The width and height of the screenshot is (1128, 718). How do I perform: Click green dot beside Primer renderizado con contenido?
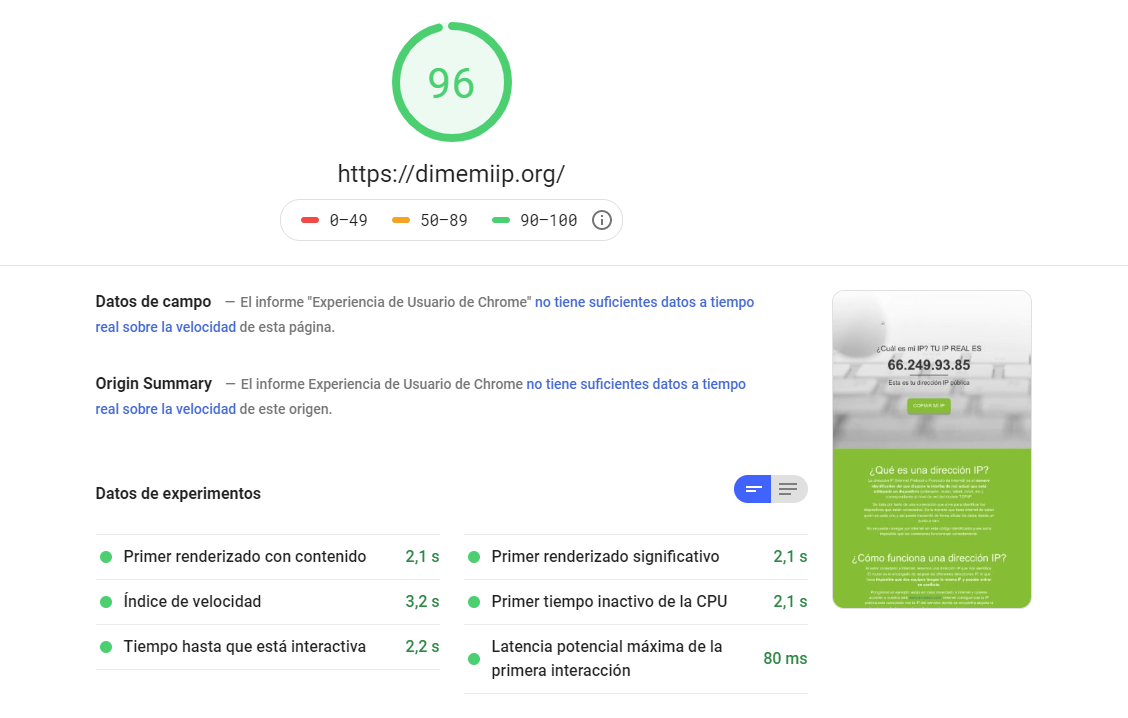(x=106, y=556)
